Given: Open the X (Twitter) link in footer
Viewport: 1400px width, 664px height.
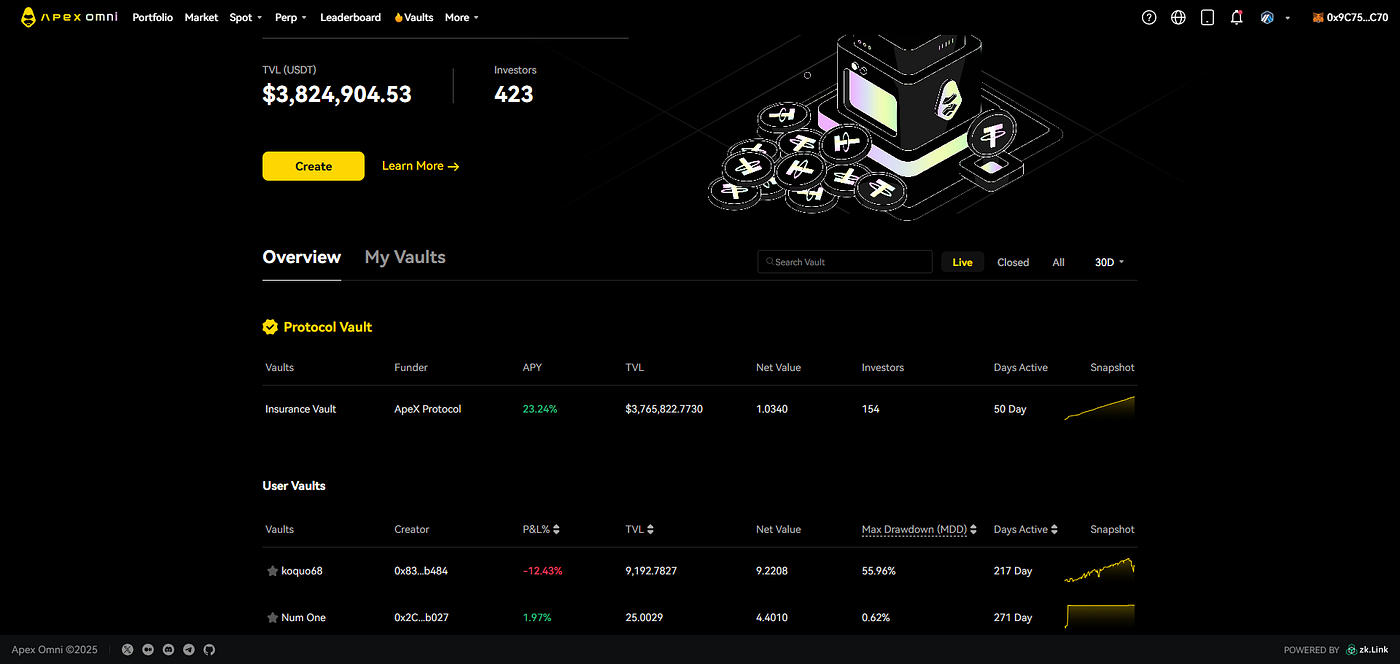Looking at the screenshot, I should point(127,649).
